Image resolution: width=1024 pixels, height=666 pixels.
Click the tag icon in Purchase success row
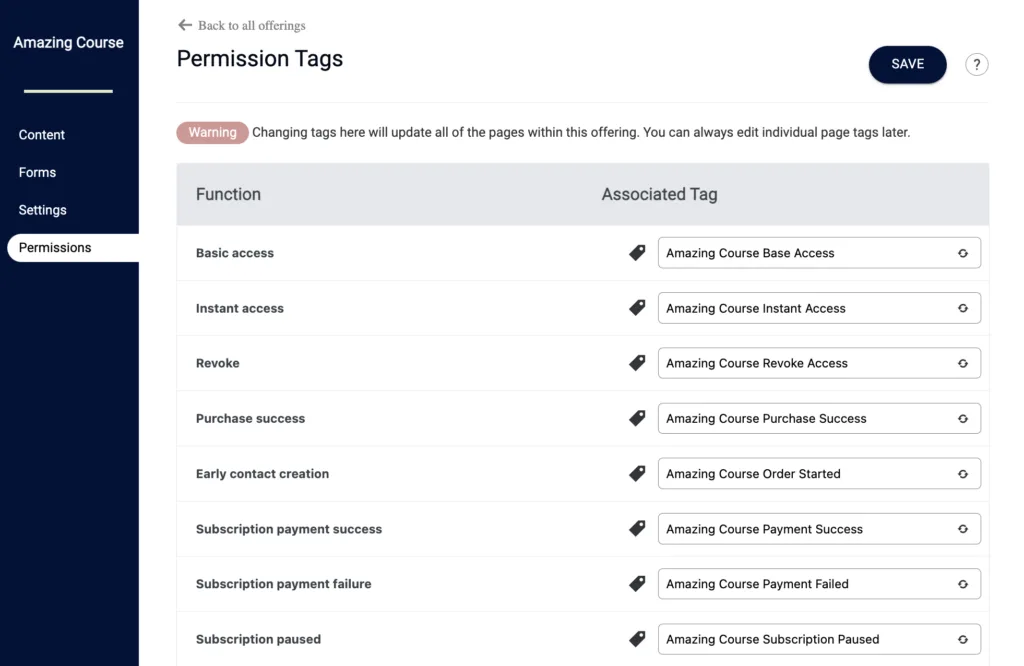pyautogui.click(x=637, y=418)
